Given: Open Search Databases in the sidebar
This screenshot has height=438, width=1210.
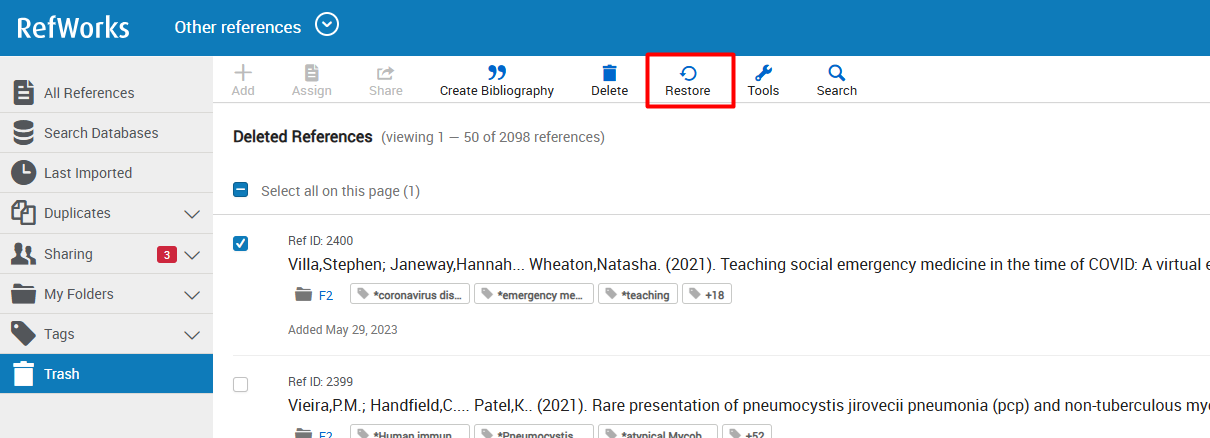Looking at the screenshot, I should click(106, 133).
